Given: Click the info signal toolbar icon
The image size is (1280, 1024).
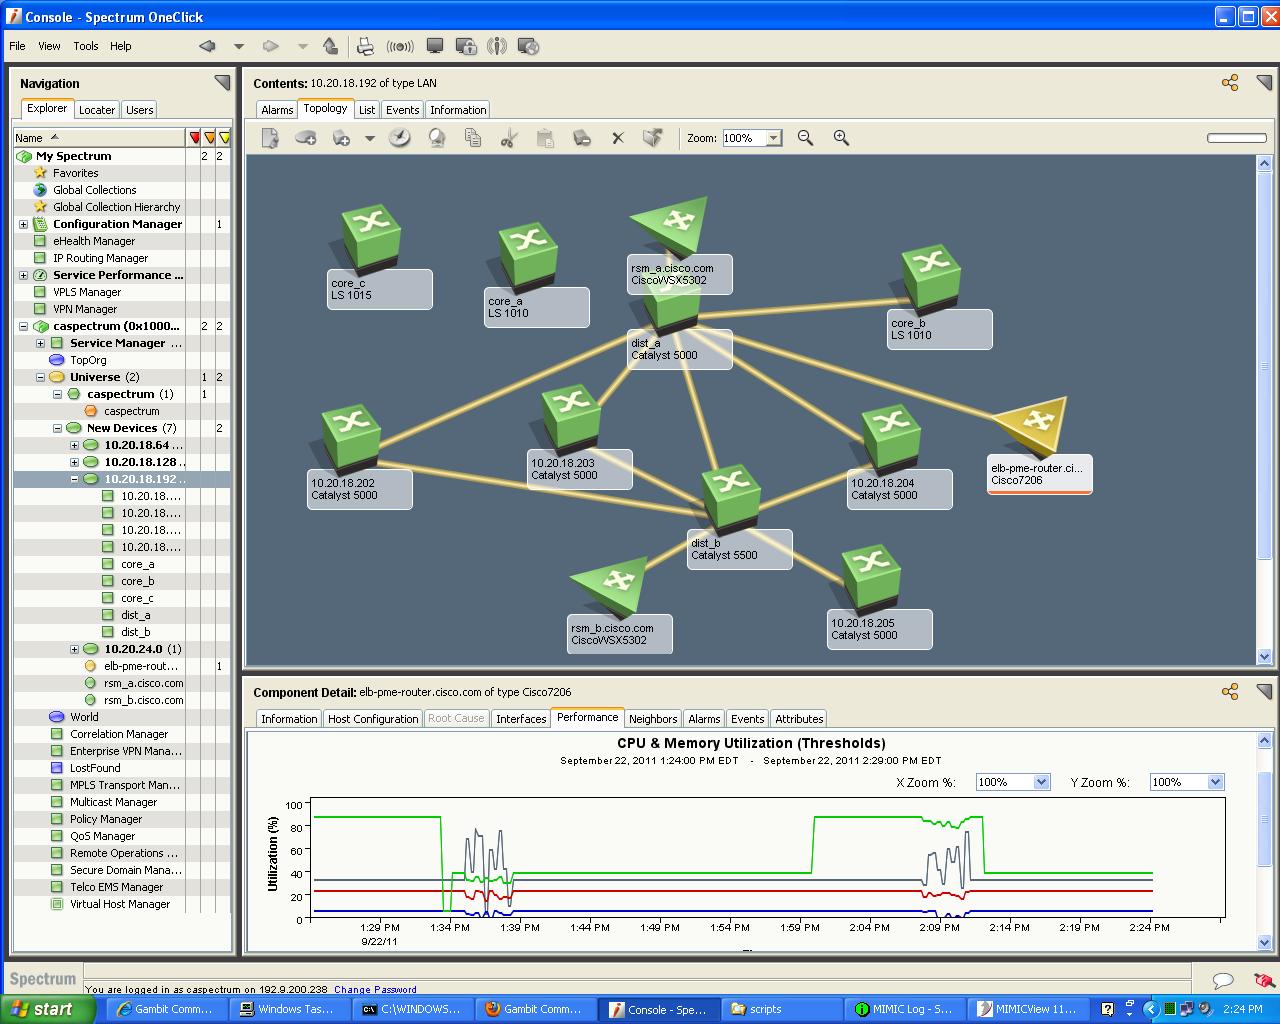Looking at the screenshot, I should point(497,46).
